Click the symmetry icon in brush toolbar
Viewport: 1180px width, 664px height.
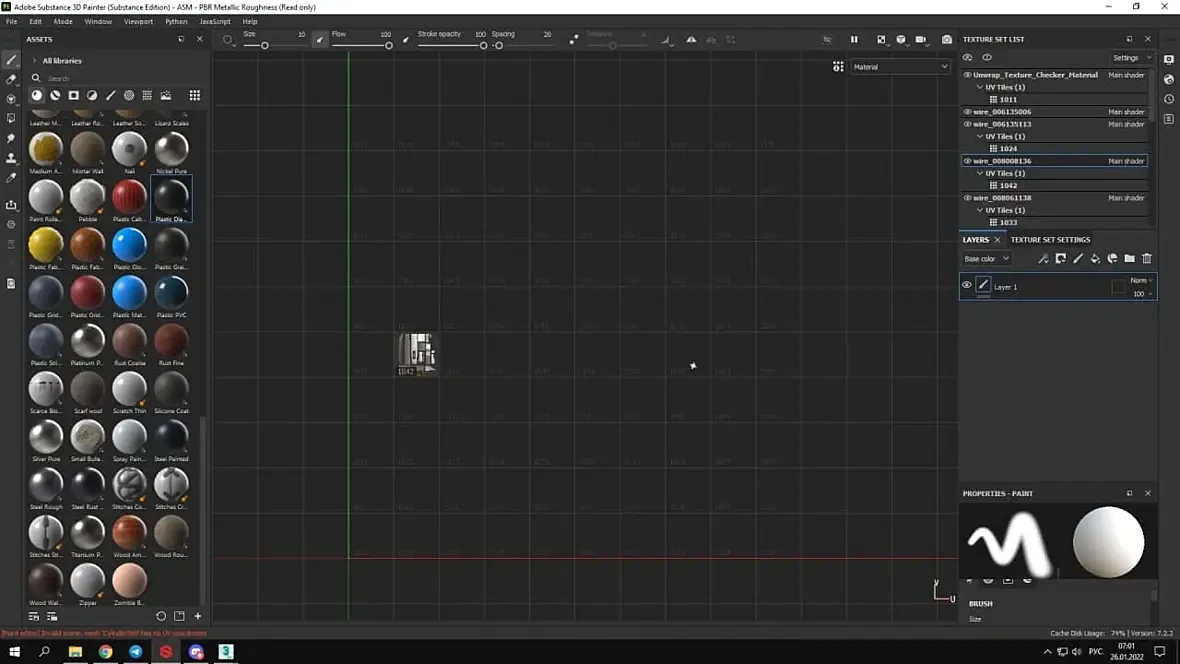[691, 39]
